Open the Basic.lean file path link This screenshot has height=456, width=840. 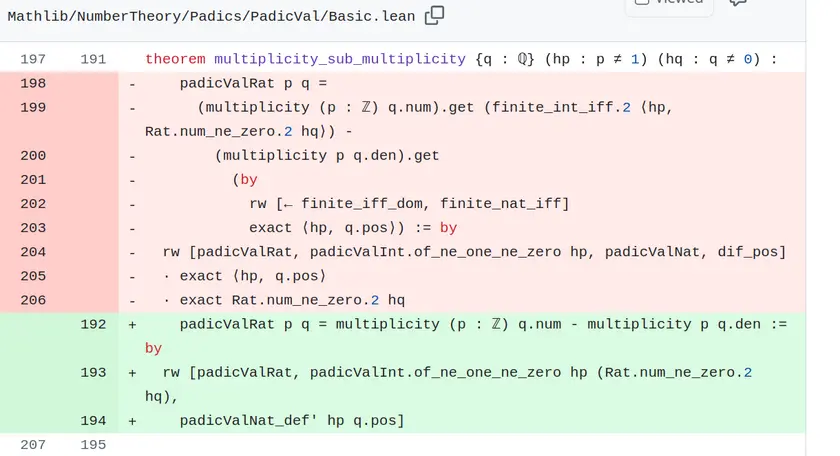coord(211,16)
